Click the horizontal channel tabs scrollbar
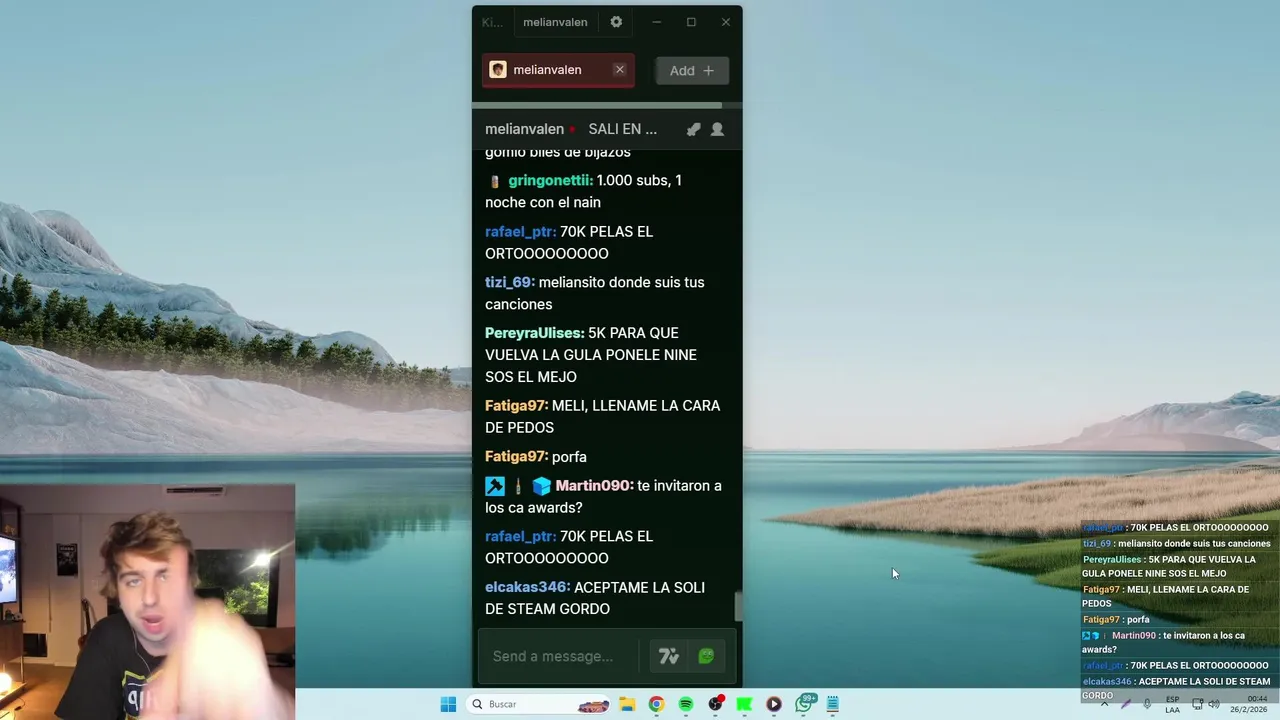 pos(597,105)
